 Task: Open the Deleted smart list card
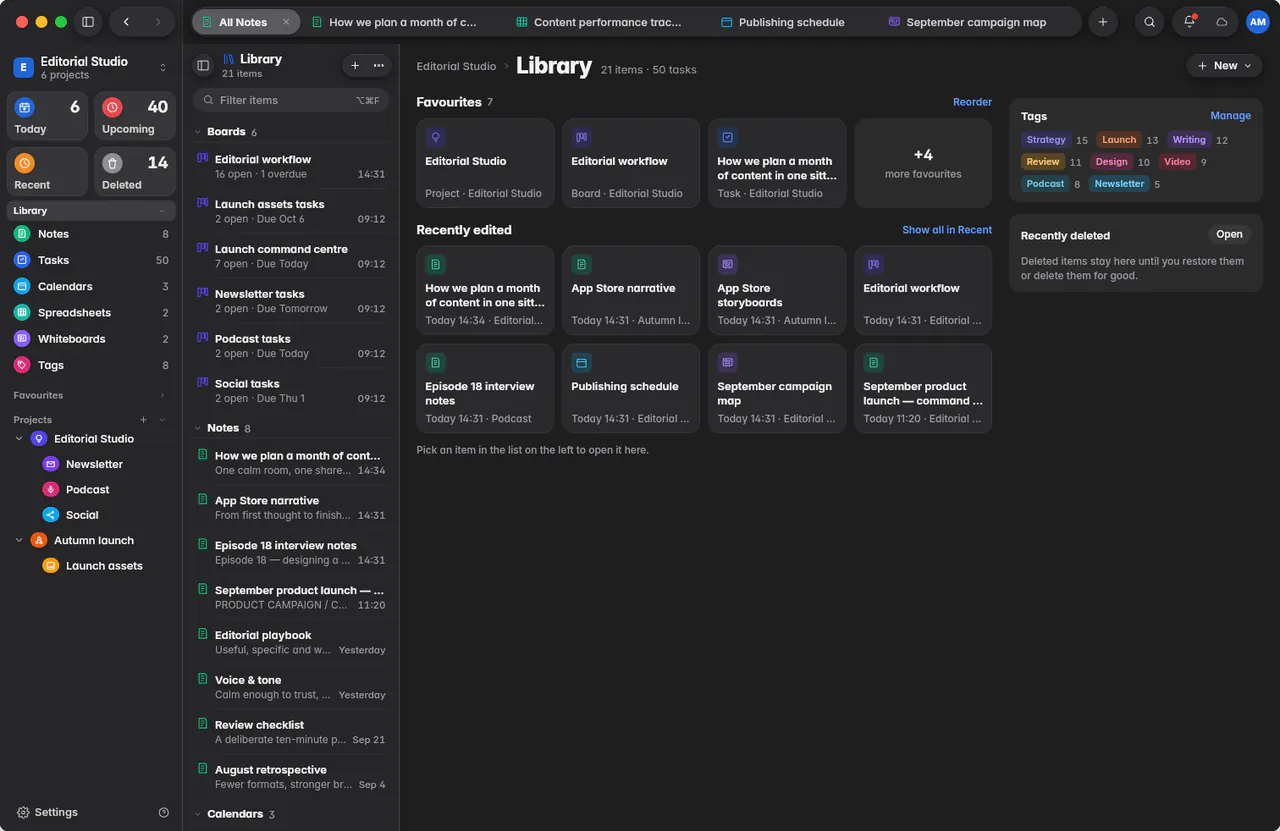pos(135,172)
